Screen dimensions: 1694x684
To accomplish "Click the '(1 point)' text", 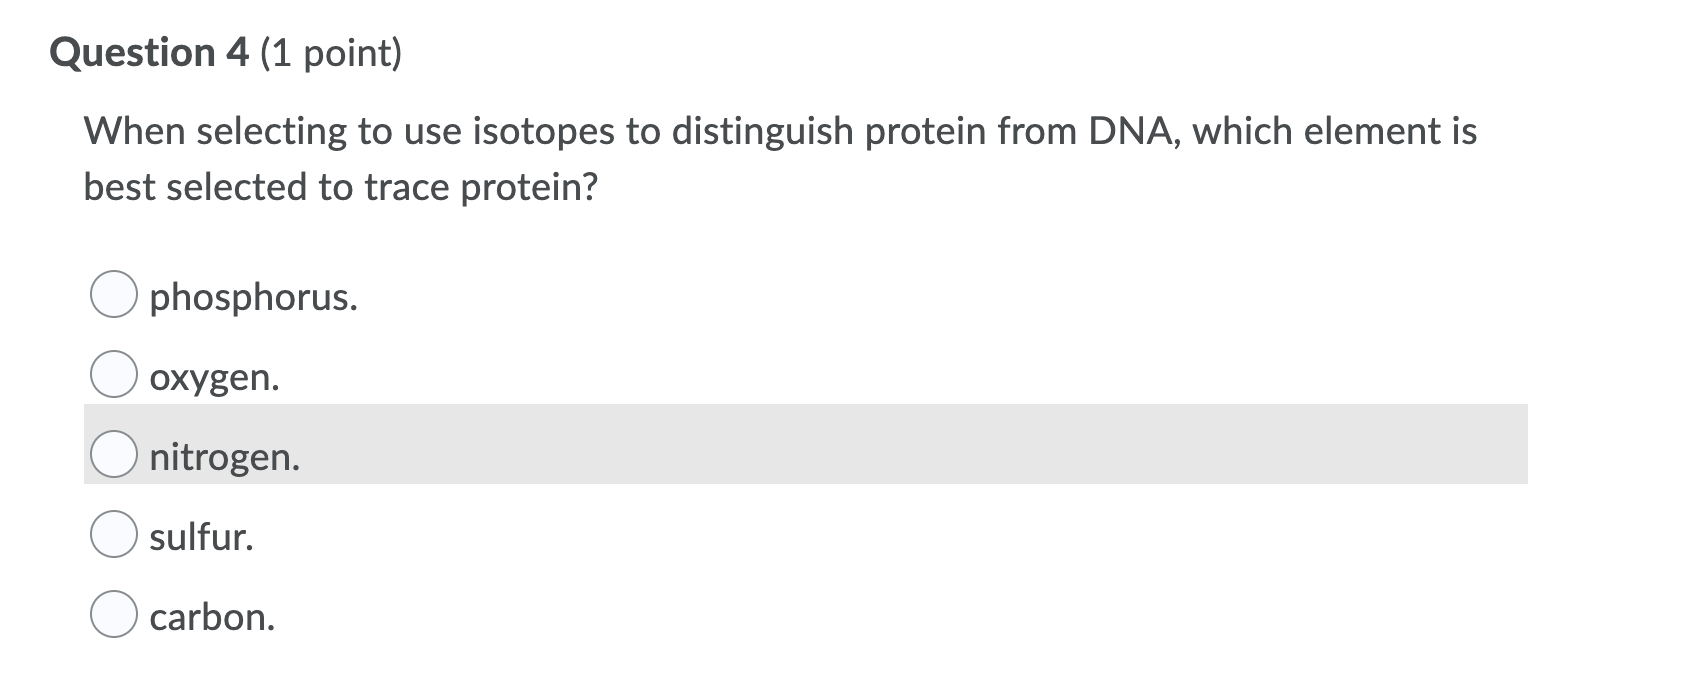I will [x=331, y=53].
